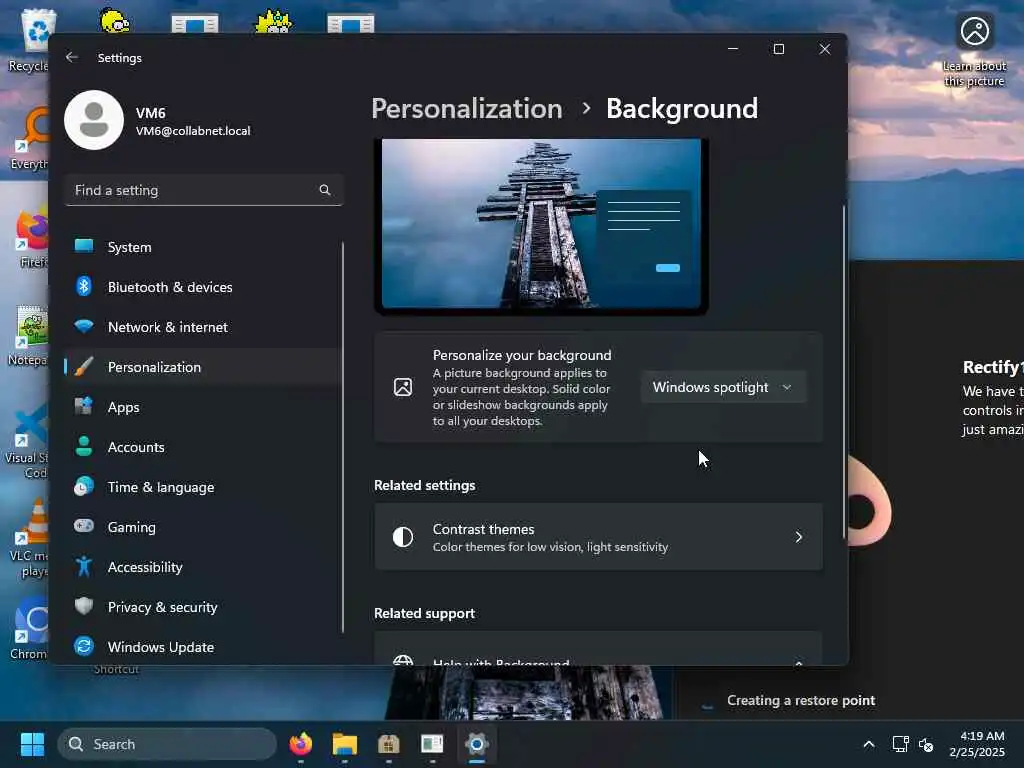Viewport: 1024px width, 768px height.
Task: Click the settings content scrollbar
Action: (x=844, y=372)
